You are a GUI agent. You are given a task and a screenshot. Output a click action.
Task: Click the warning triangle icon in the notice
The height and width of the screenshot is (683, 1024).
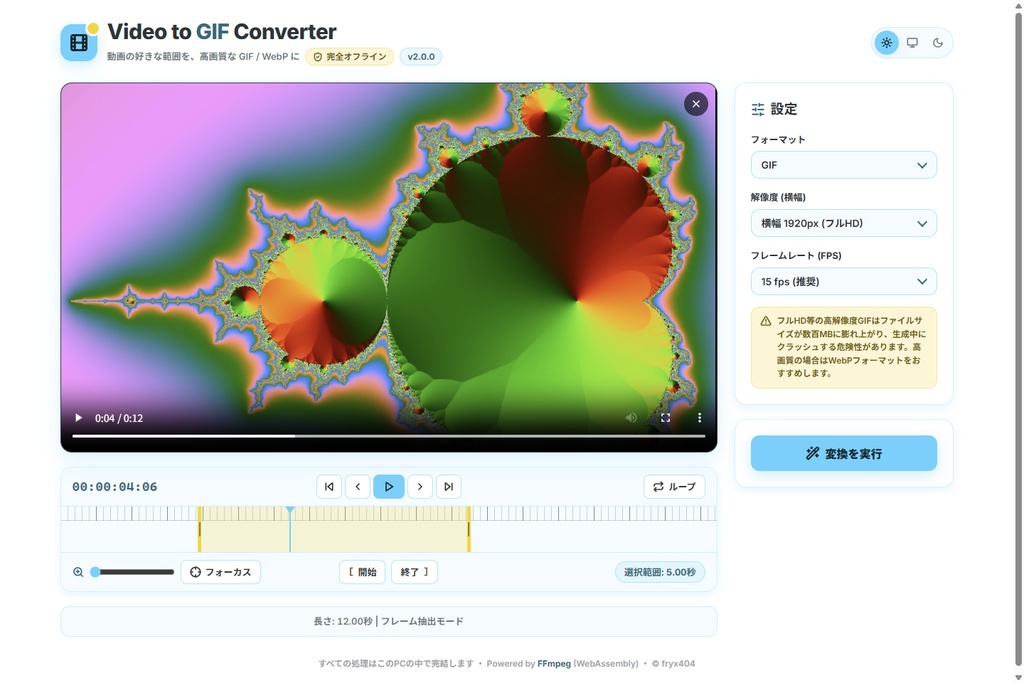tap(765, 321)
